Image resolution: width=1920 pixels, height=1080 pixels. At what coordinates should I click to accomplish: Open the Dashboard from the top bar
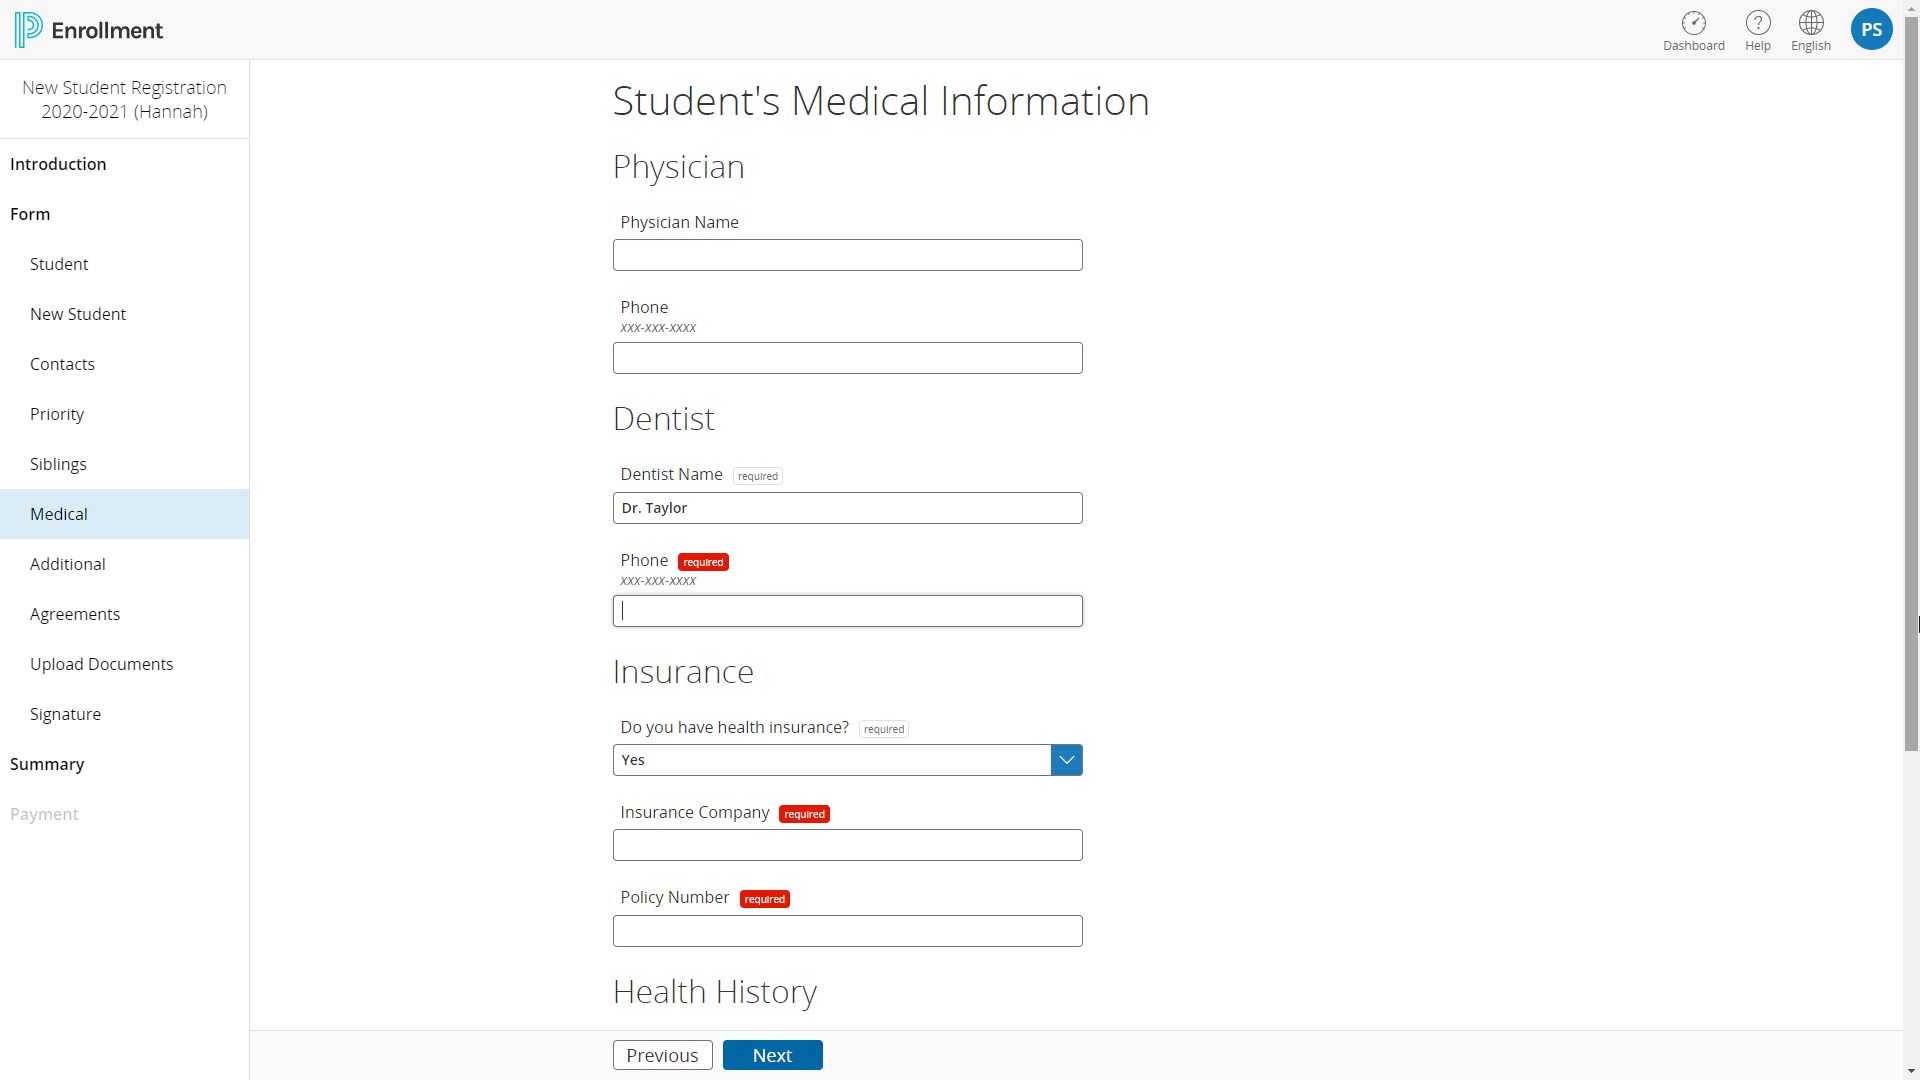pyautogui.click(x=1694, y=29)
